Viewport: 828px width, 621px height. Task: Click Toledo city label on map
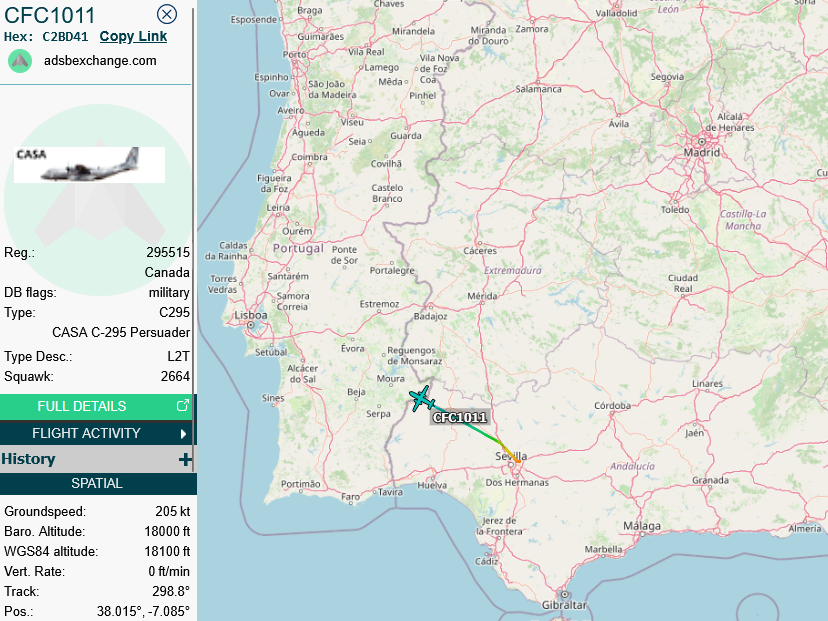pos(675,210)
